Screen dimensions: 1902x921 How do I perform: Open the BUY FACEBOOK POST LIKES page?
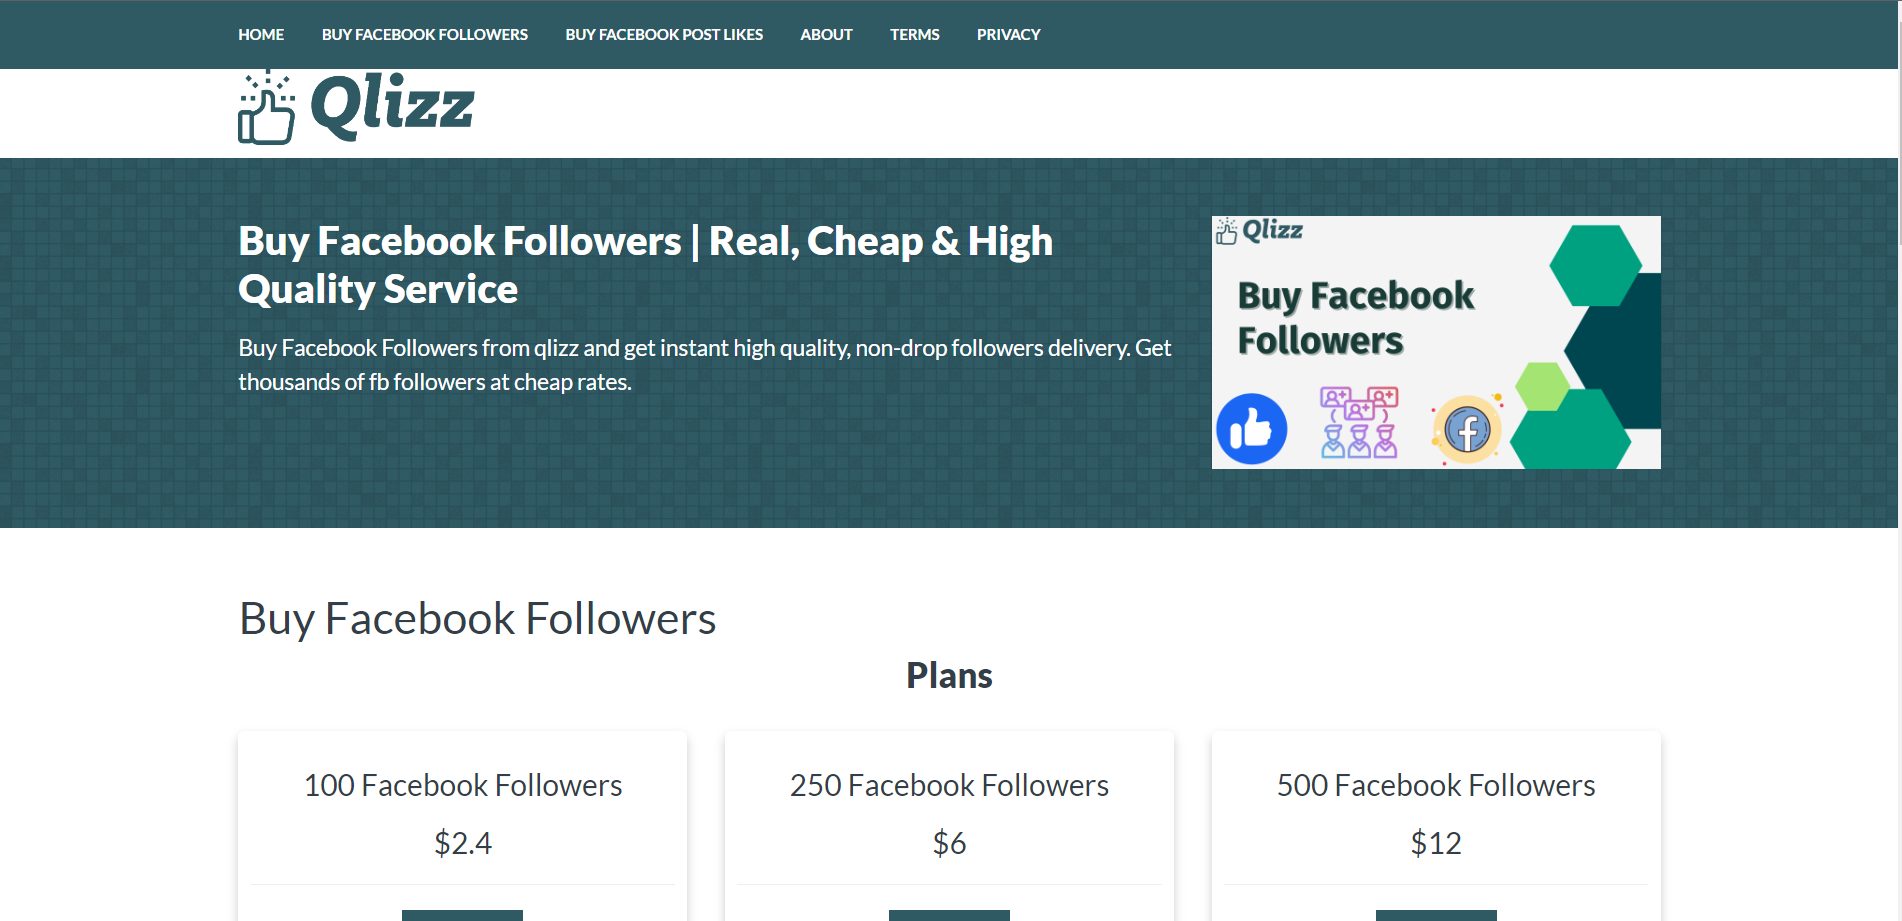(x=663, y=34)
